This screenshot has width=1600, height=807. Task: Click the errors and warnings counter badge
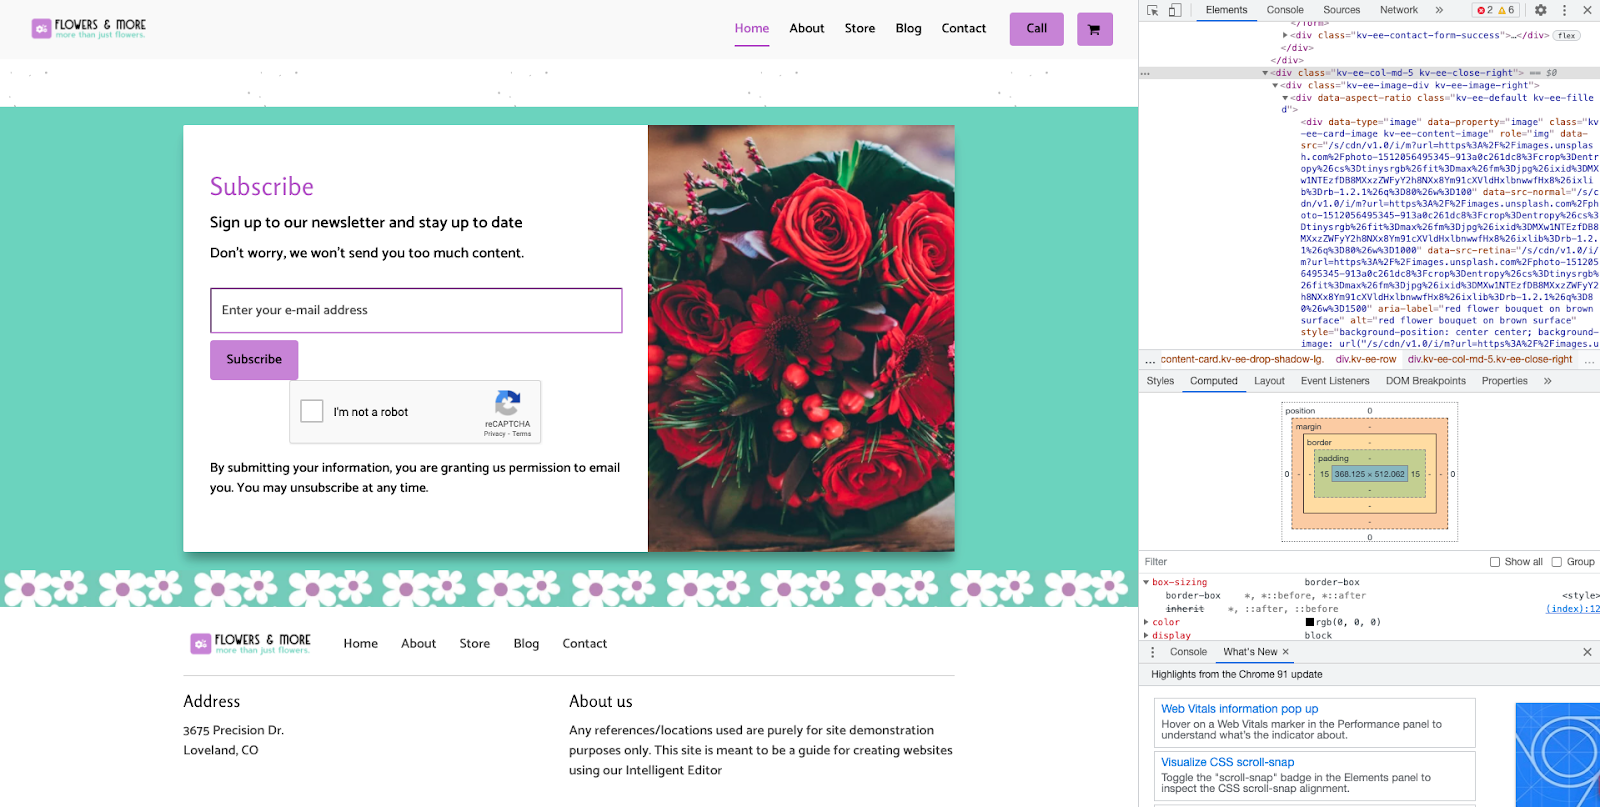click(1496, 10)
